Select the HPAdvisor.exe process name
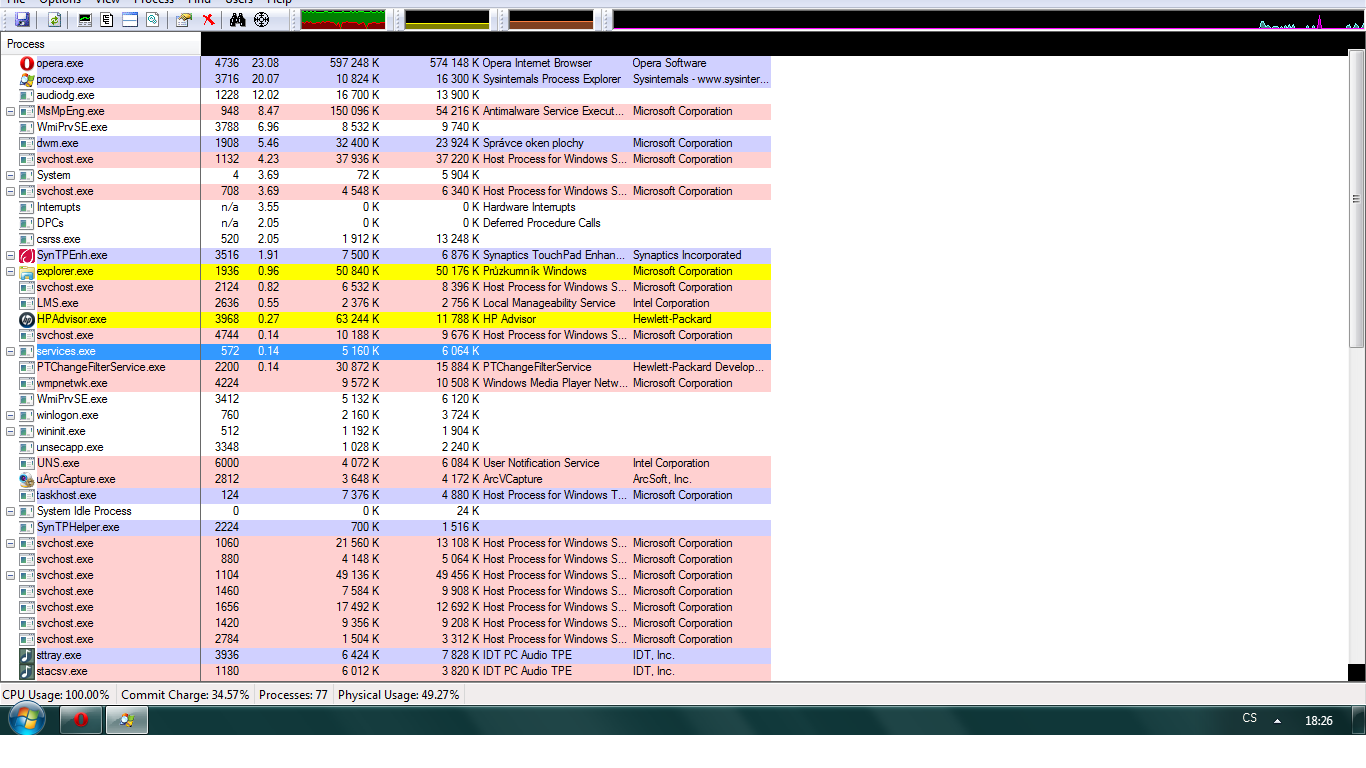This screenshot has width=1366, height=768. [x=72, y=319]
